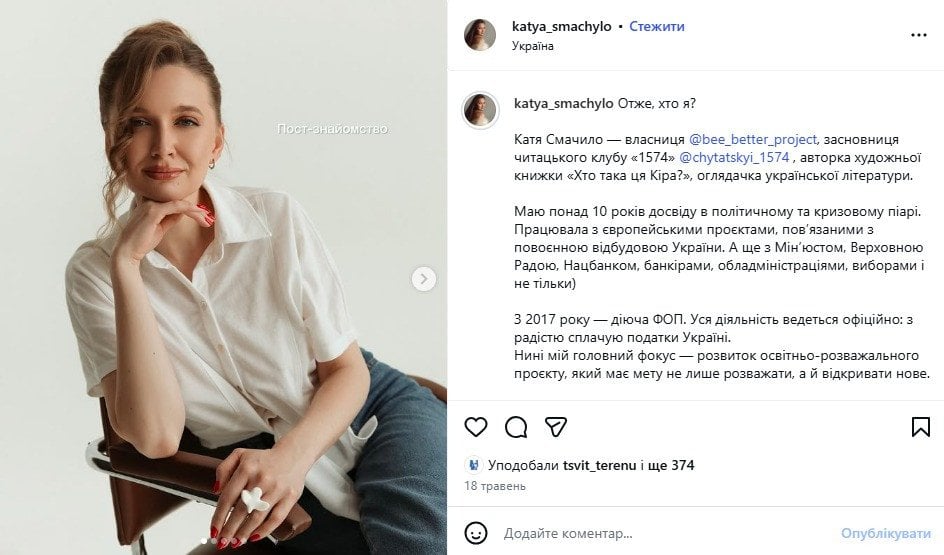Viewport: 944px width, 555px height.
Task: Open the post date '18 травень'
Action: point(495,486)
